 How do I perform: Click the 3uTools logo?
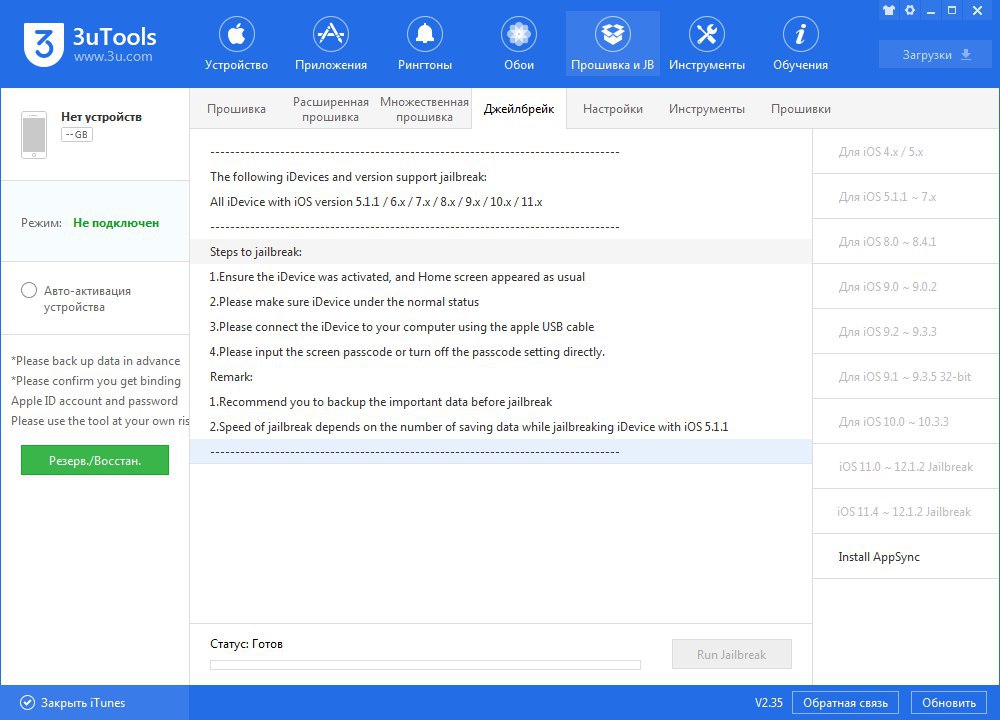(44, 44)
